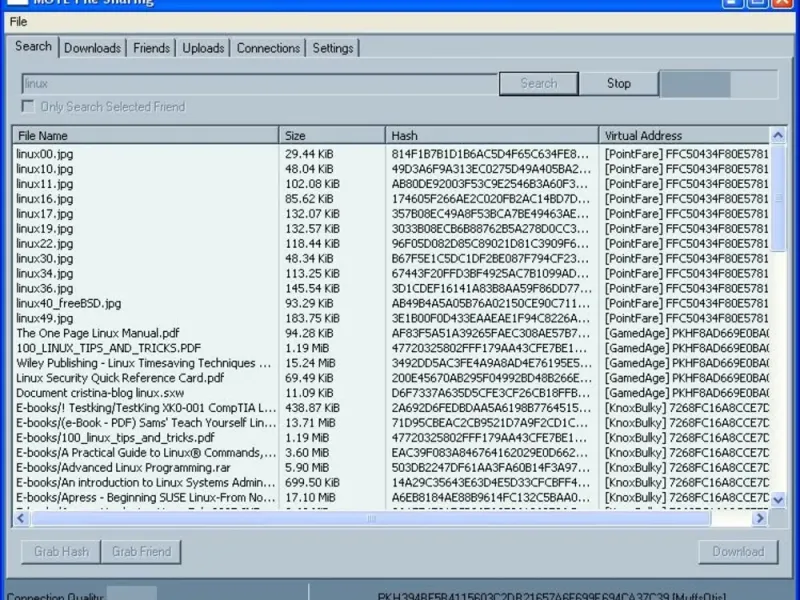This screenshot has width=800, height=600.
Task: Select the linux19.jpg file
Action: coord(391,229)
